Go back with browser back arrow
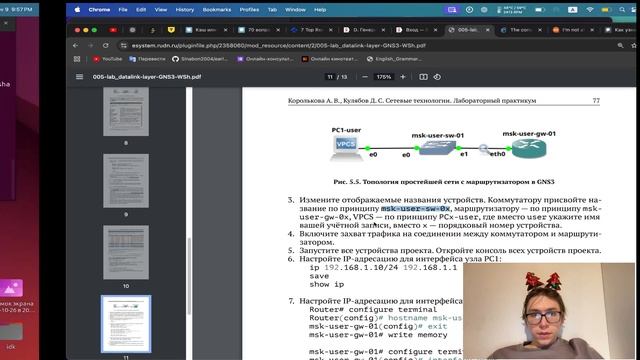640x360 pixels. (x=76, y=45)
